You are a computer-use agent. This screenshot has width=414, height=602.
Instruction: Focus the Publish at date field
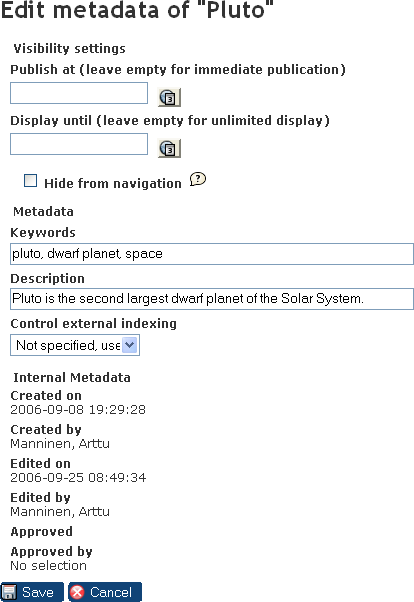(79, 93)
